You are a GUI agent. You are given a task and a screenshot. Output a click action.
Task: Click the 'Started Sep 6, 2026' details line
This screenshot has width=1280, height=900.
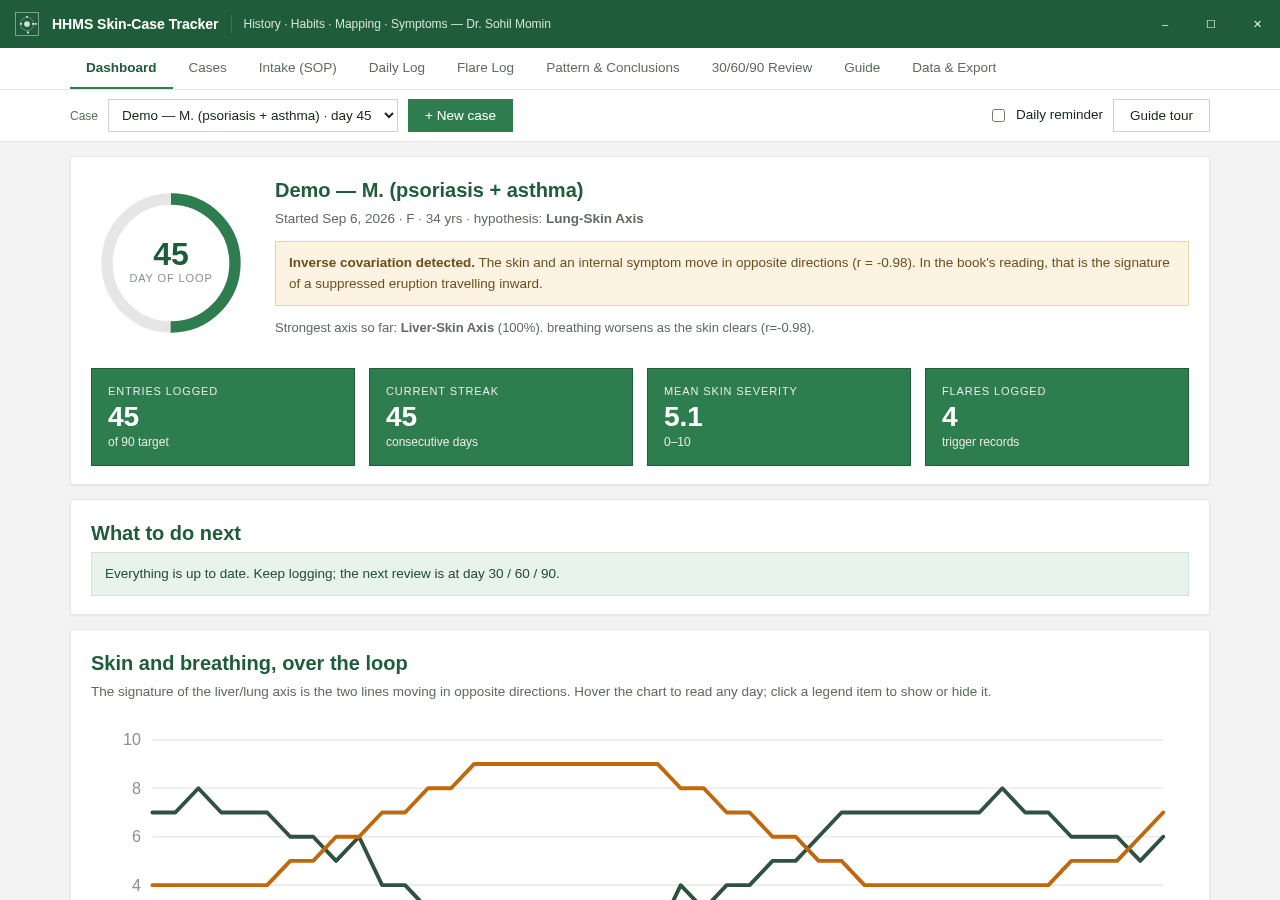point(459,219)
